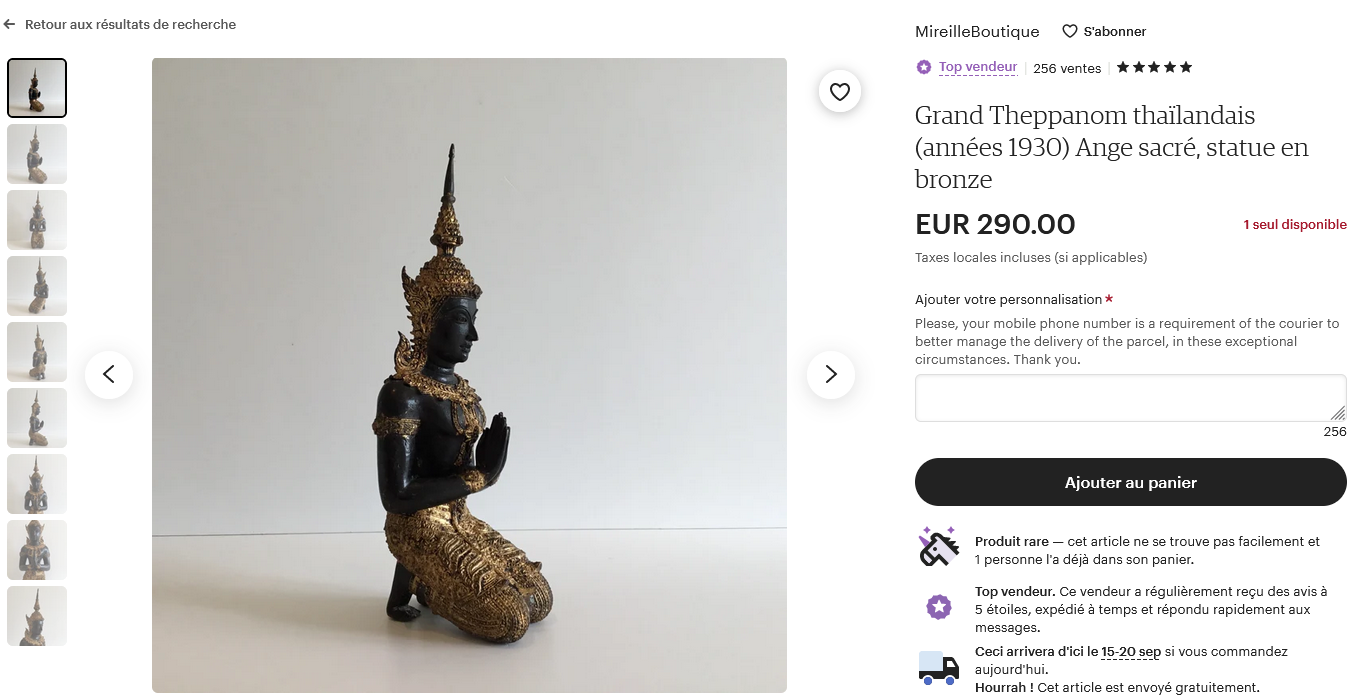Click the unicorn Produit rare icon
This screenshot has width=1357, height=697.
tap(938, 547)
